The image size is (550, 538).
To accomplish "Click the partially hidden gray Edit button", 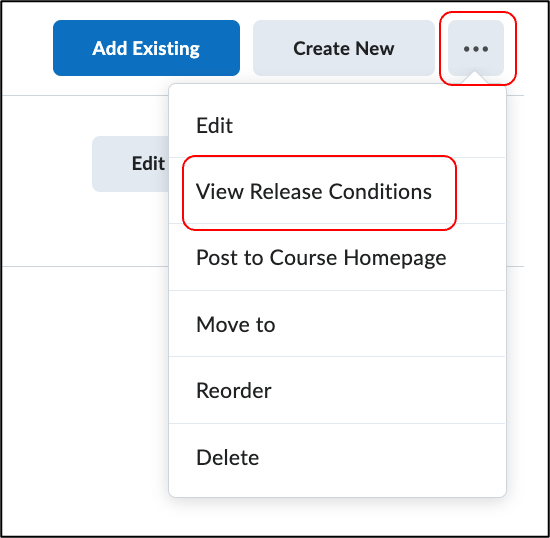I will click(x=130, y=164).
